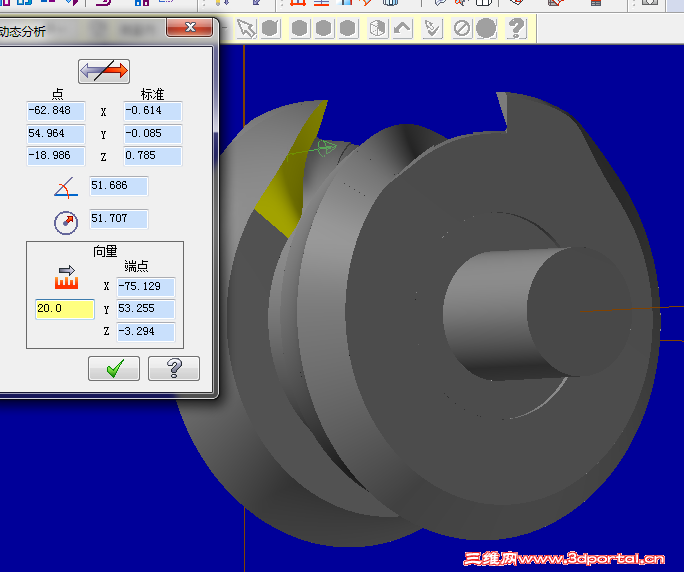Click the endpoint Y field 53.255
684x572 pixels.
[146, 309]
